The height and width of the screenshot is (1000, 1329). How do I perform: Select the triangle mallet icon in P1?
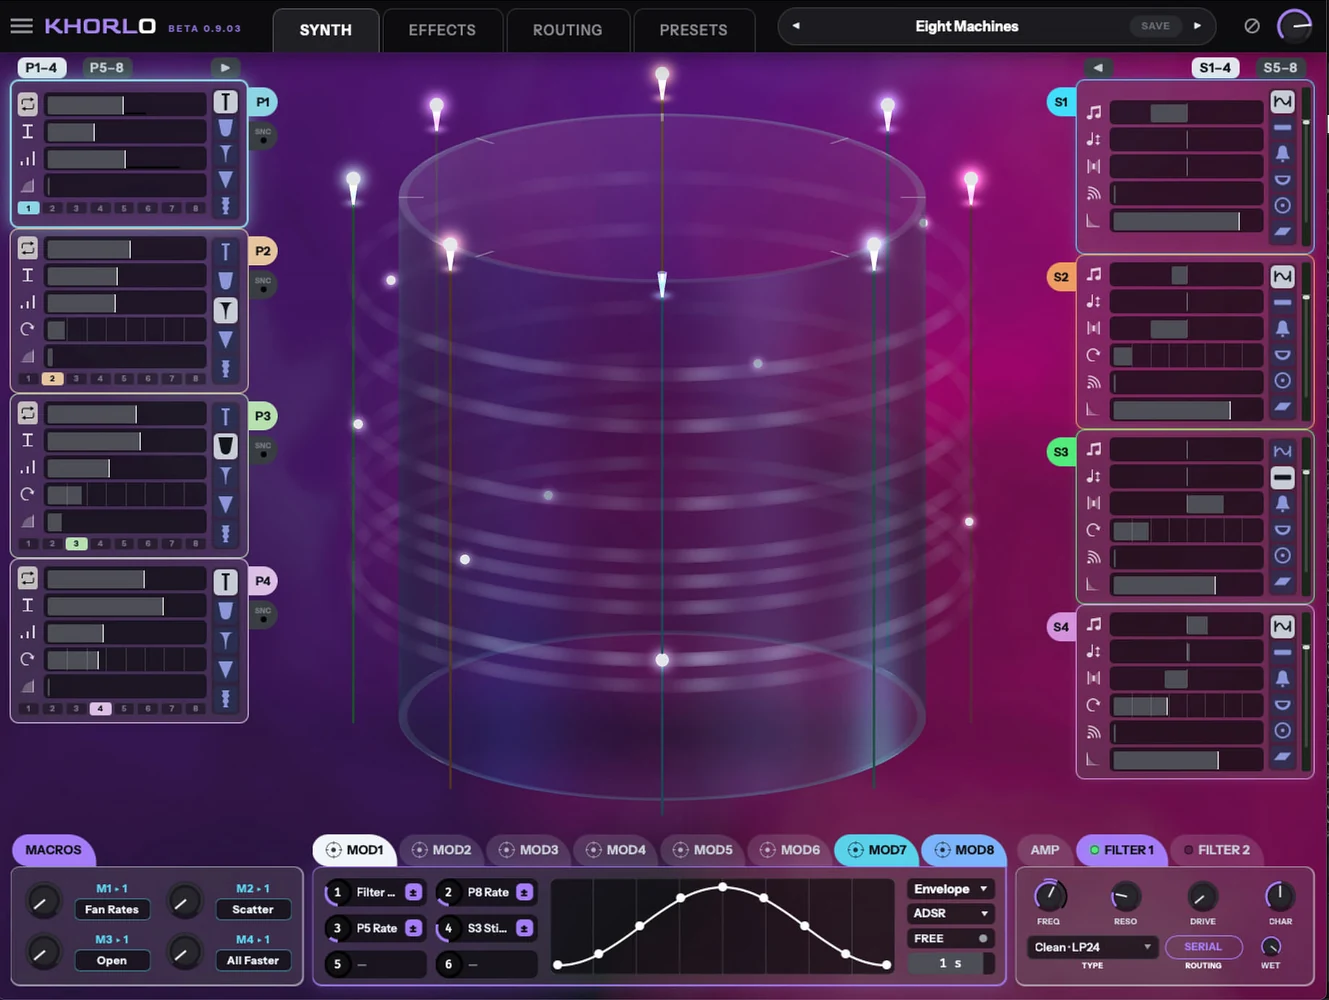[225, 179]
